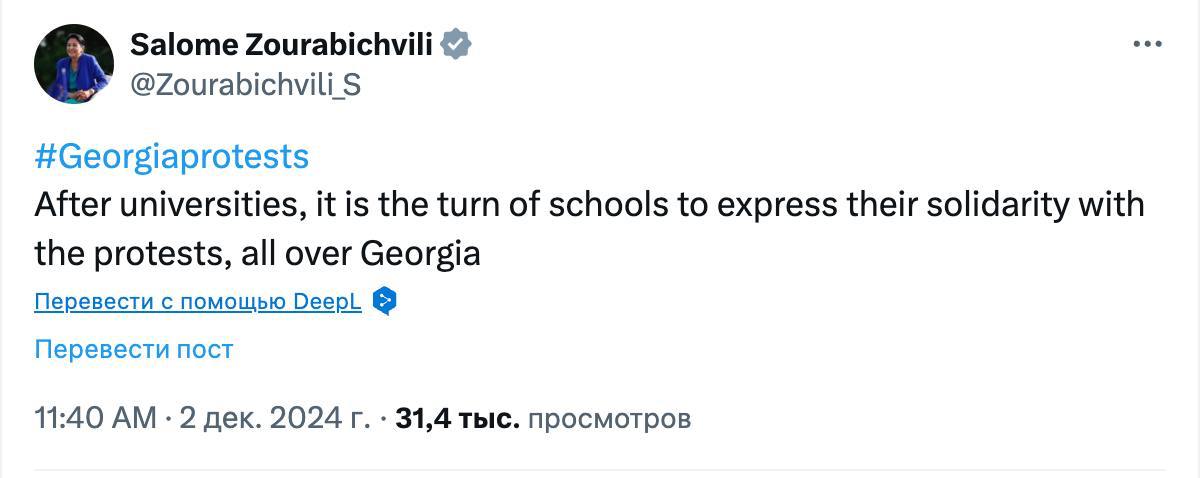This screenshot has width=1202, height=478.
Task: Click the DeepL hexagon logo icon
Action: [385, 301]
